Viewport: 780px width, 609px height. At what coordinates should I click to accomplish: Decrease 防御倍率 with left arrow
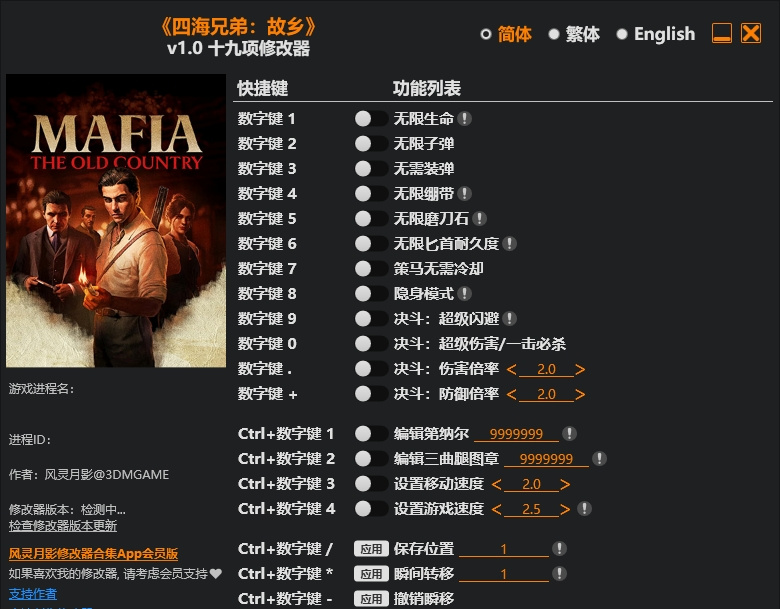tap(511, 394)
